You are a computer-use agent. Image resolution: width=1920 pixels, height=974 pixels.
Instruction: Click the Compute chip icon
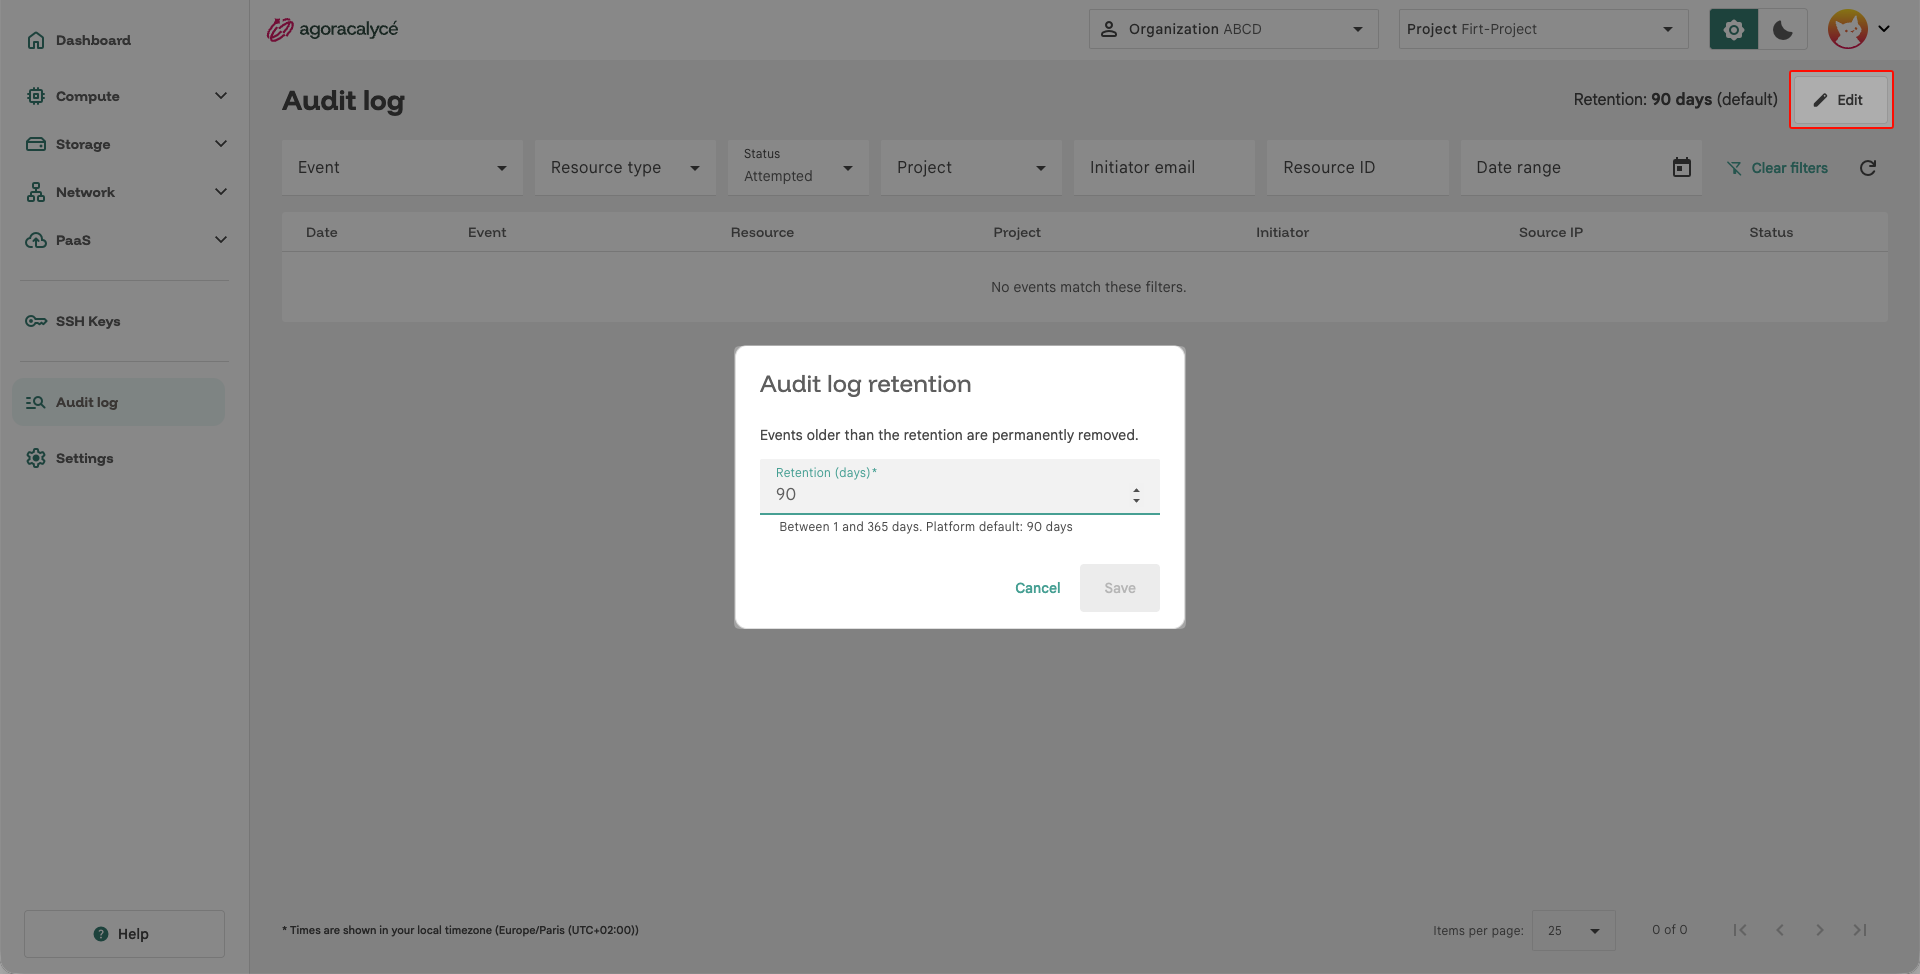pos(36,96)
